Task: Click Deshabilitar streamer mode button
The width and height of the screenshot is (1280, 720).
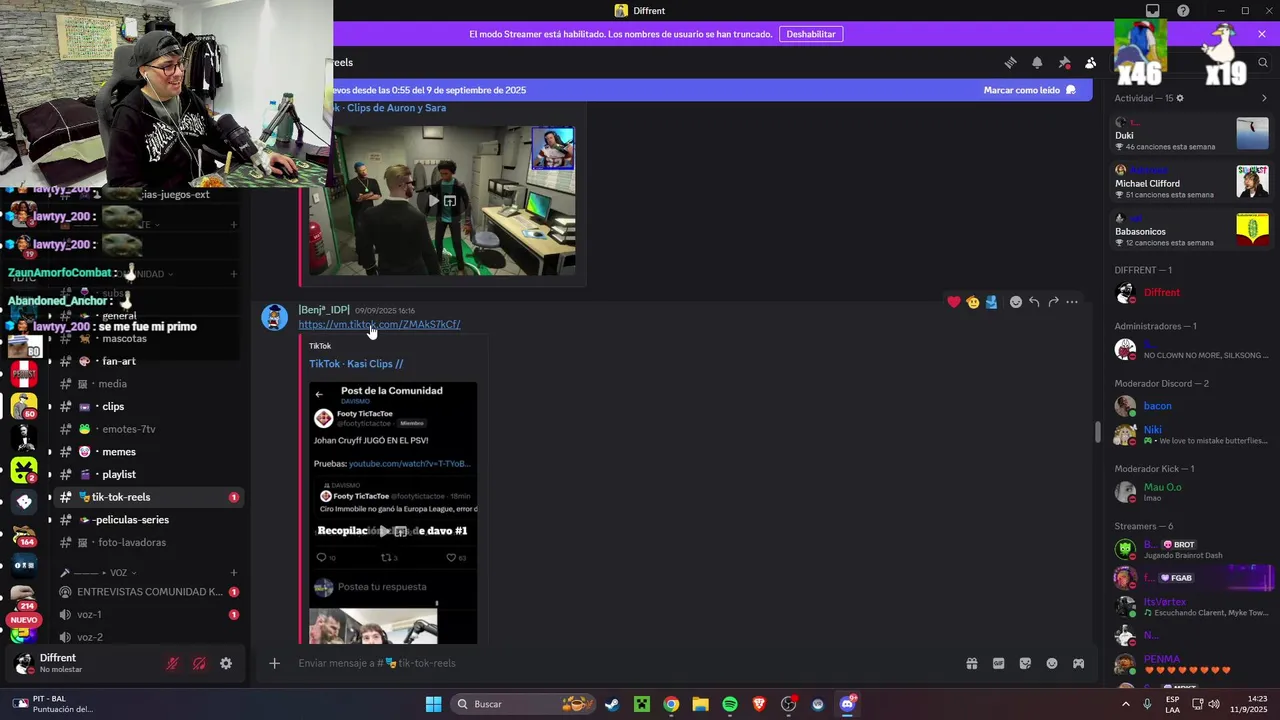Action: (811, 34)
